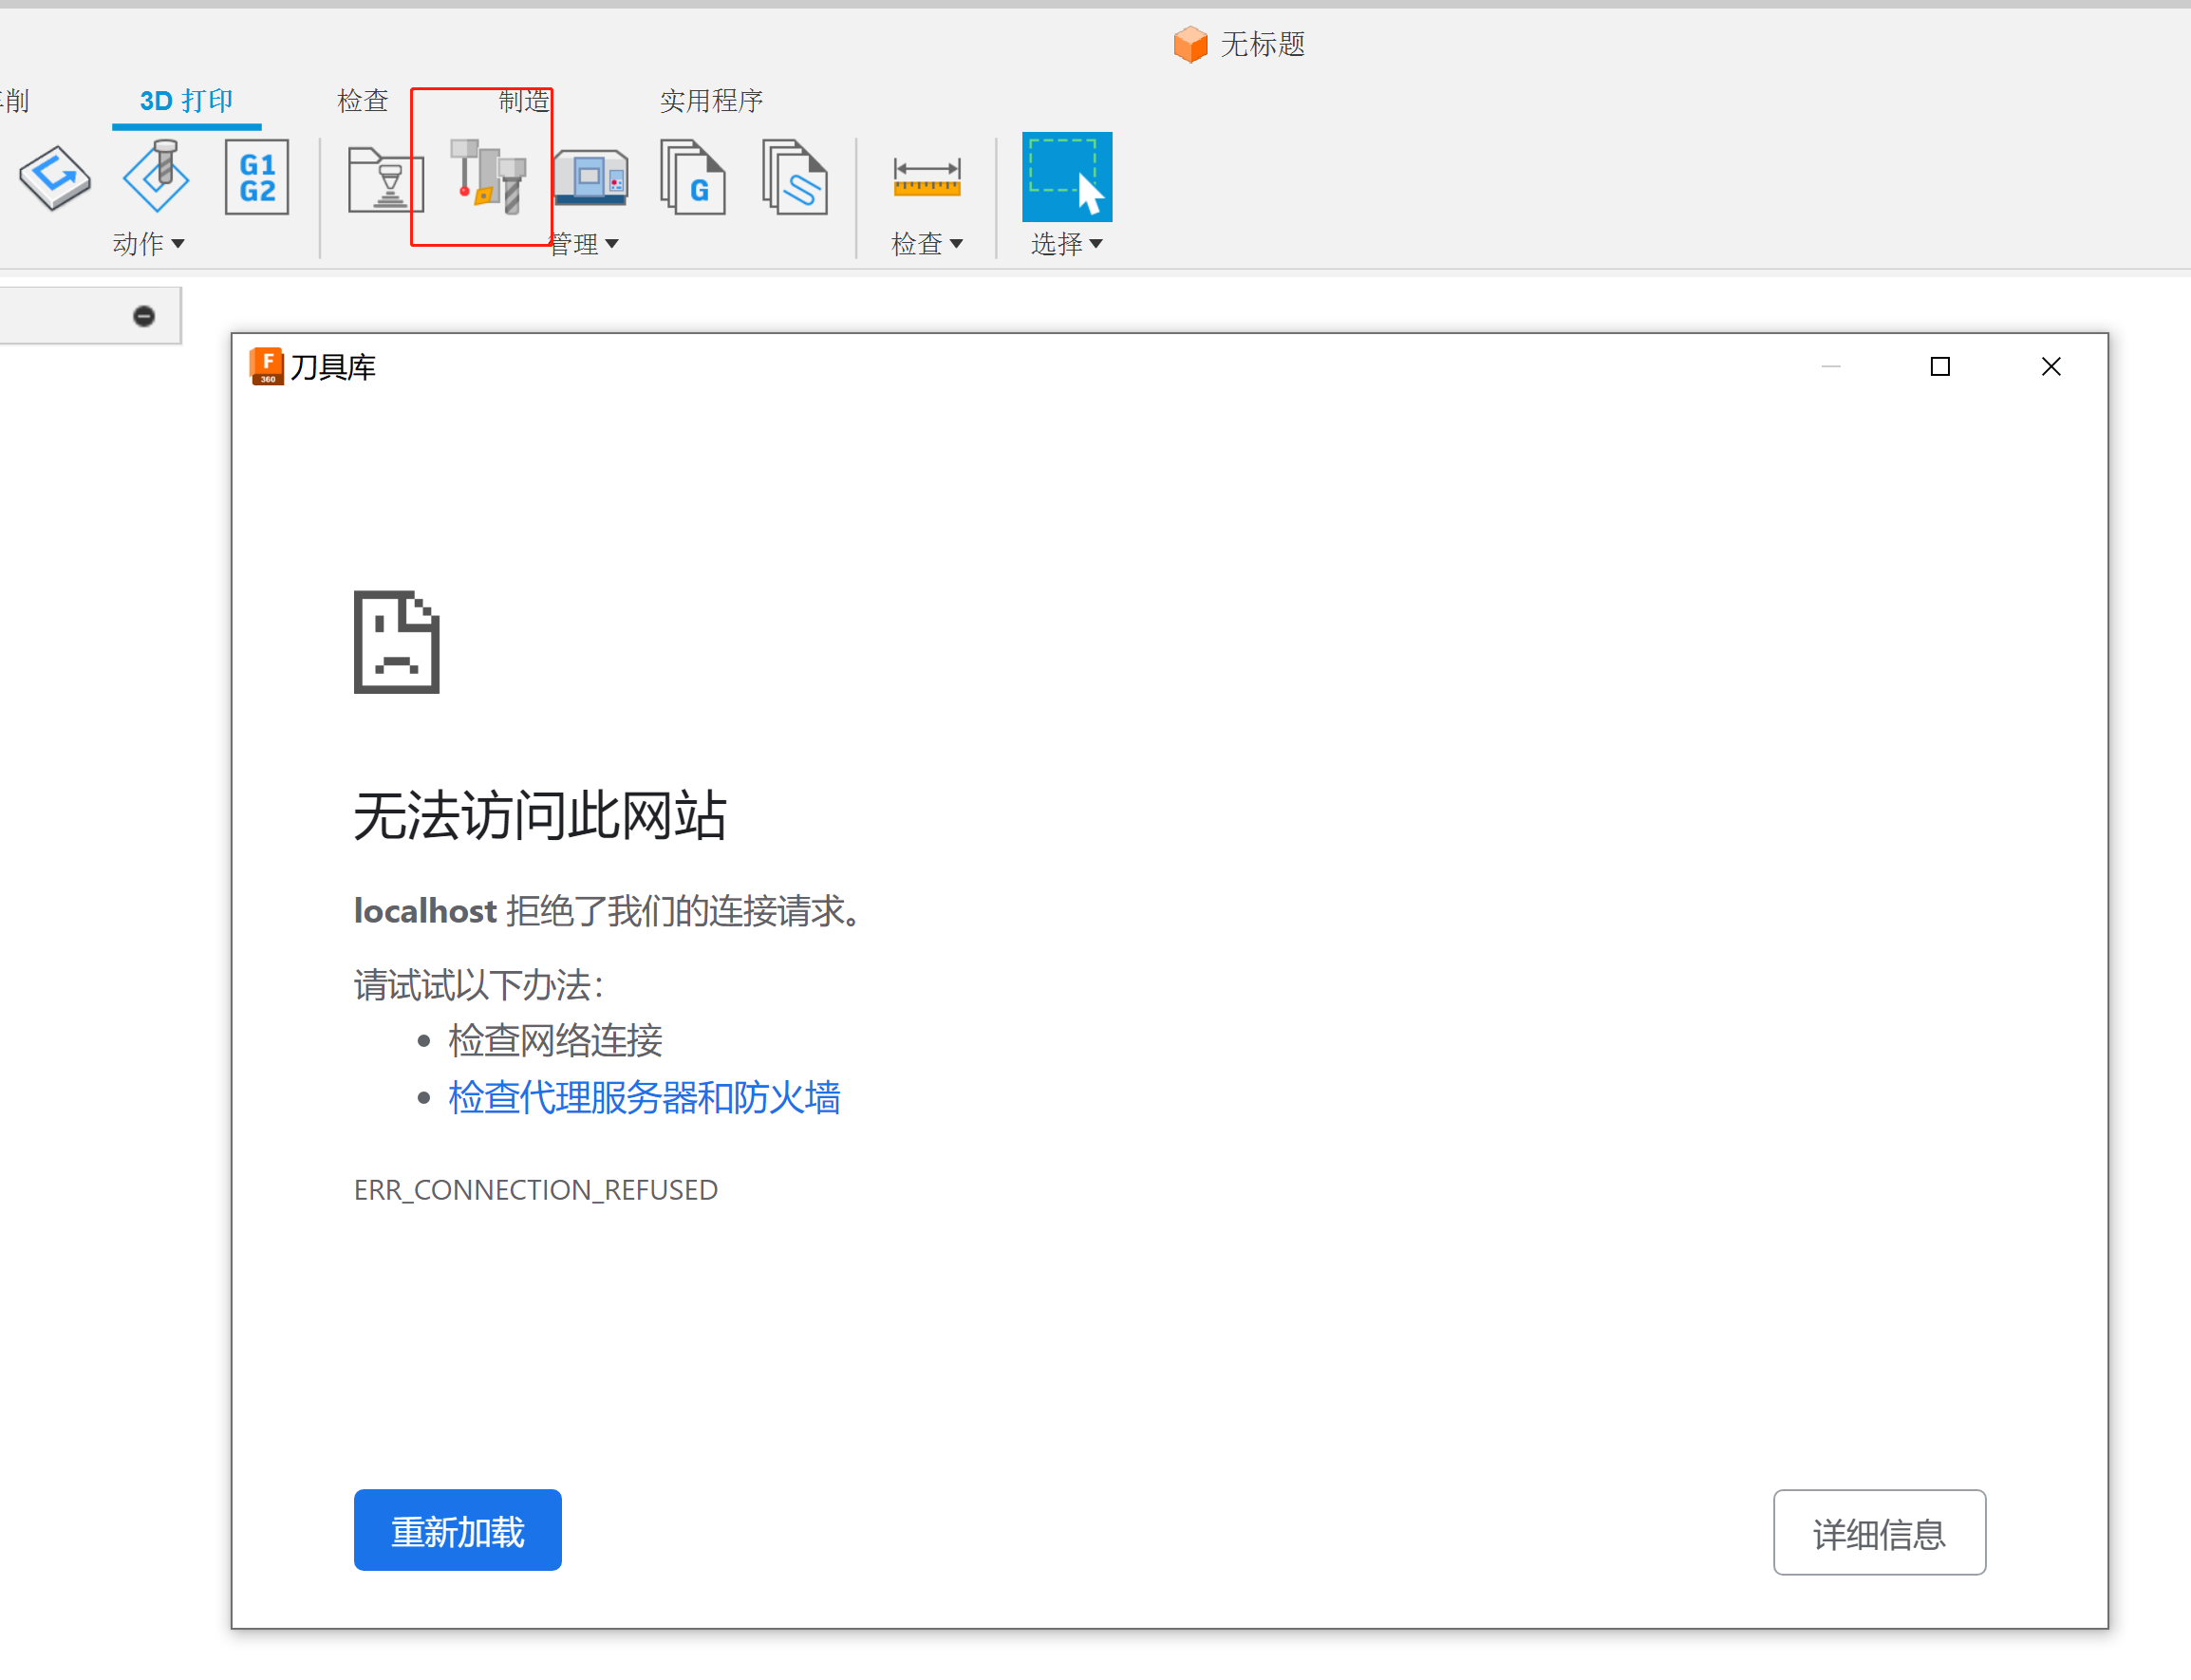Click the 3D print setup folder icon

(x=385, y=180)
